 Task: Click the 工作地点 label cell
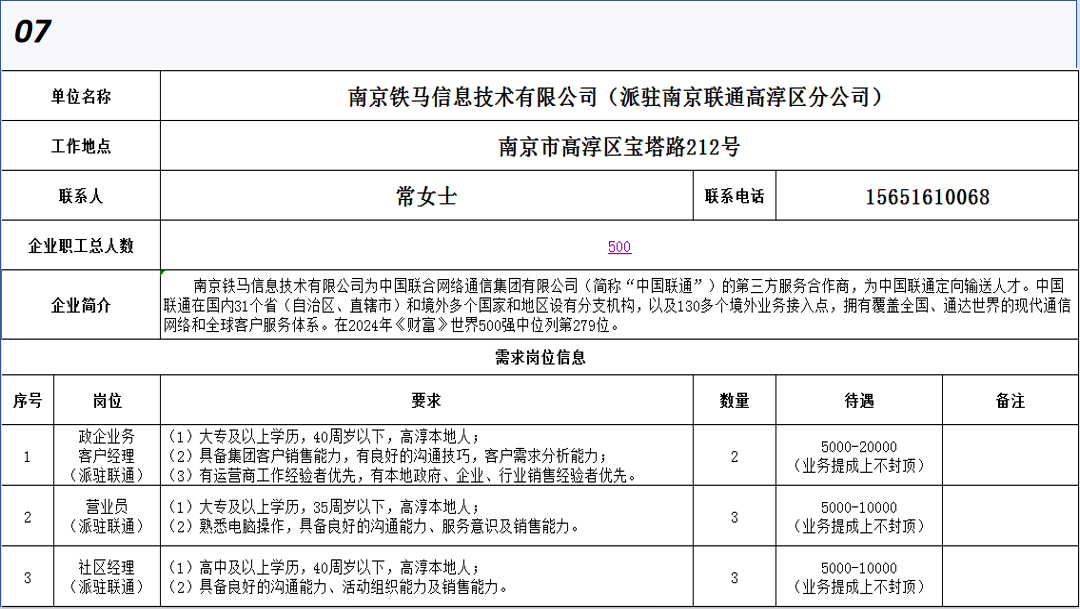pos(81,147)
